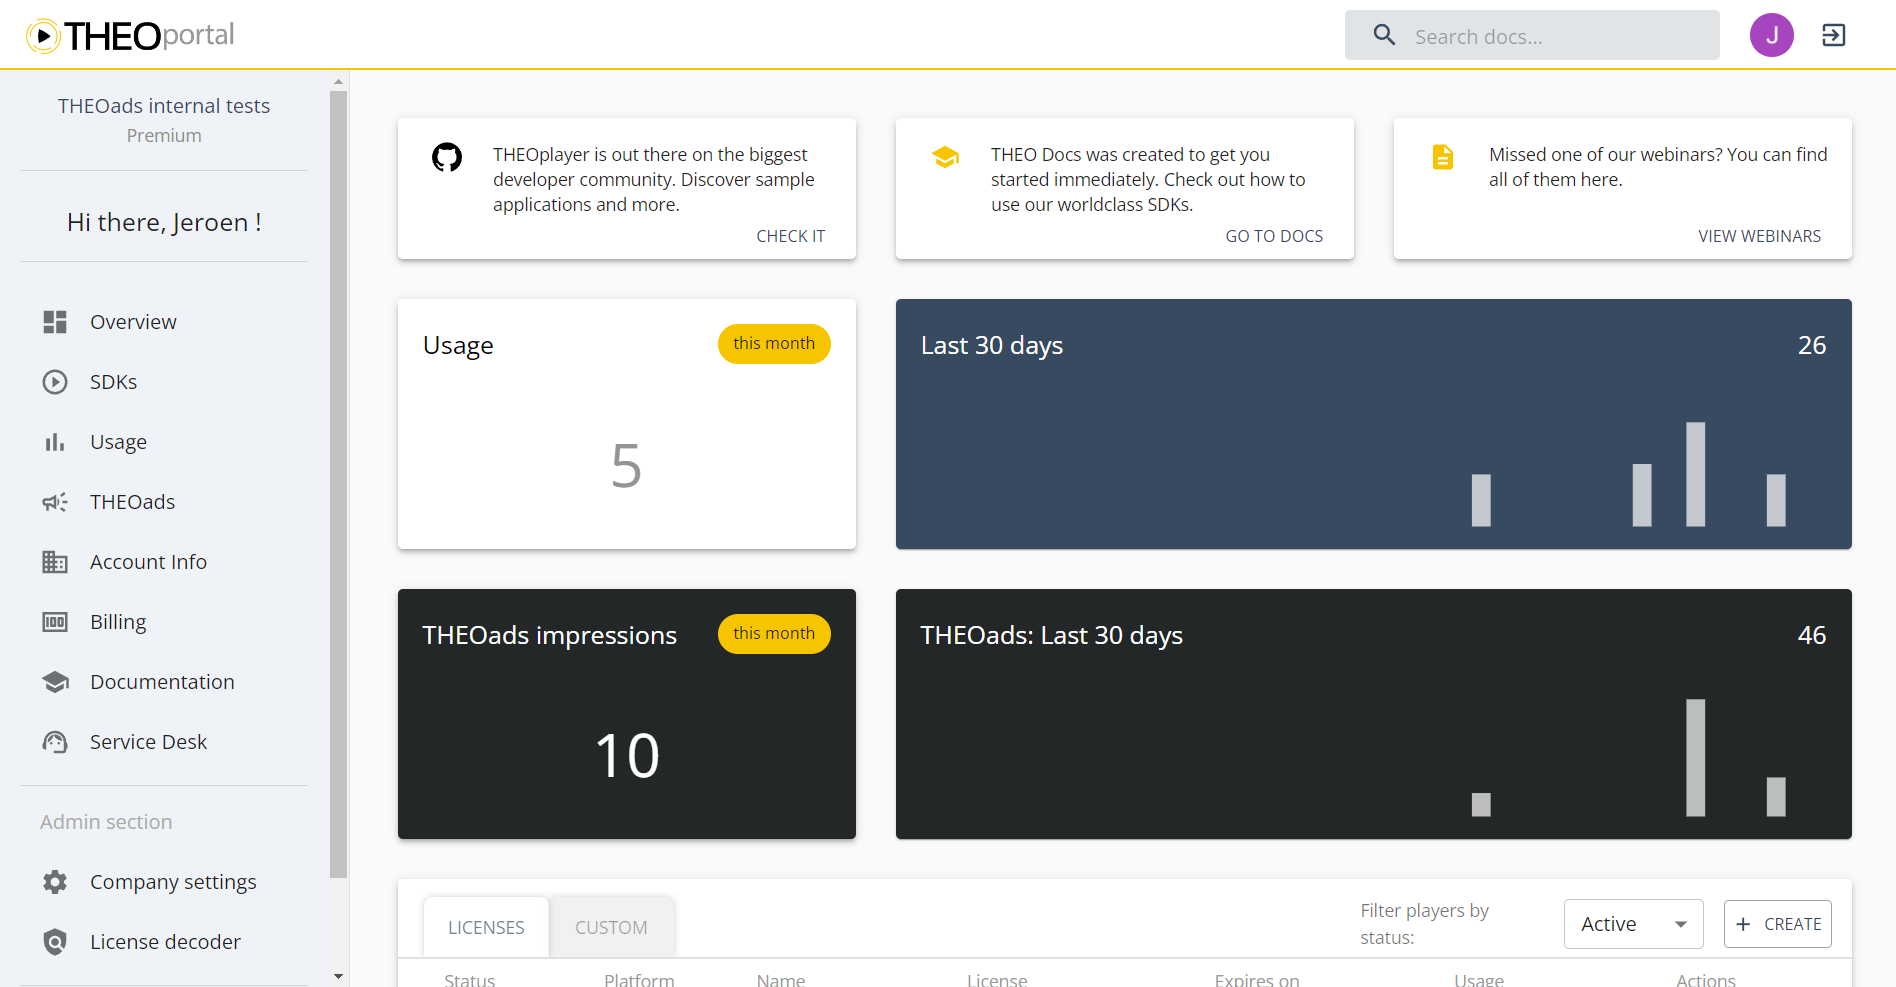Toggle 'this month' on THEOads impressions card
The width and height of the screenshot is (1896, 987).
773,633
